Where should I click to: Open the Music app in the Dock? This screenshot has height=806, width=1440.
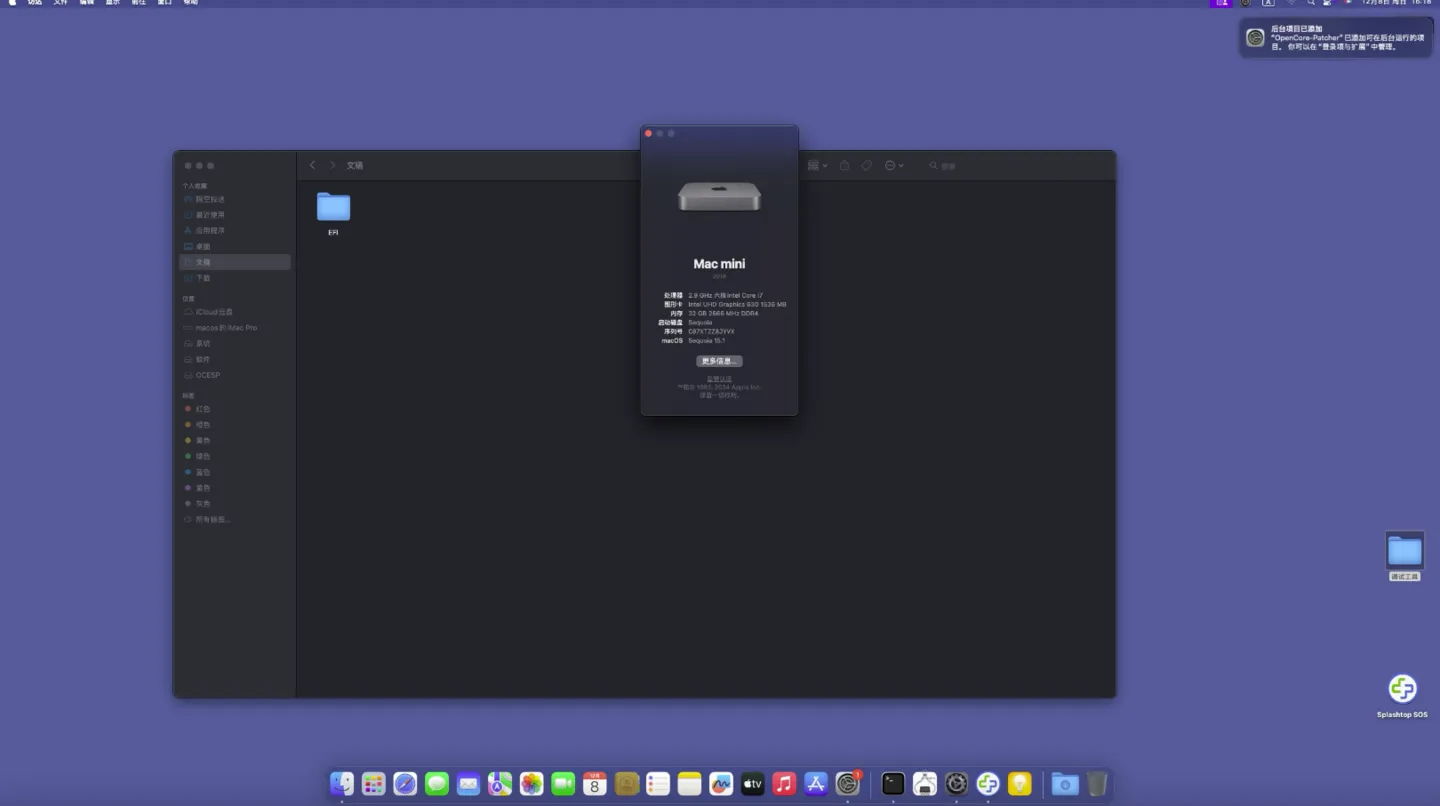(x=784, y=784)
